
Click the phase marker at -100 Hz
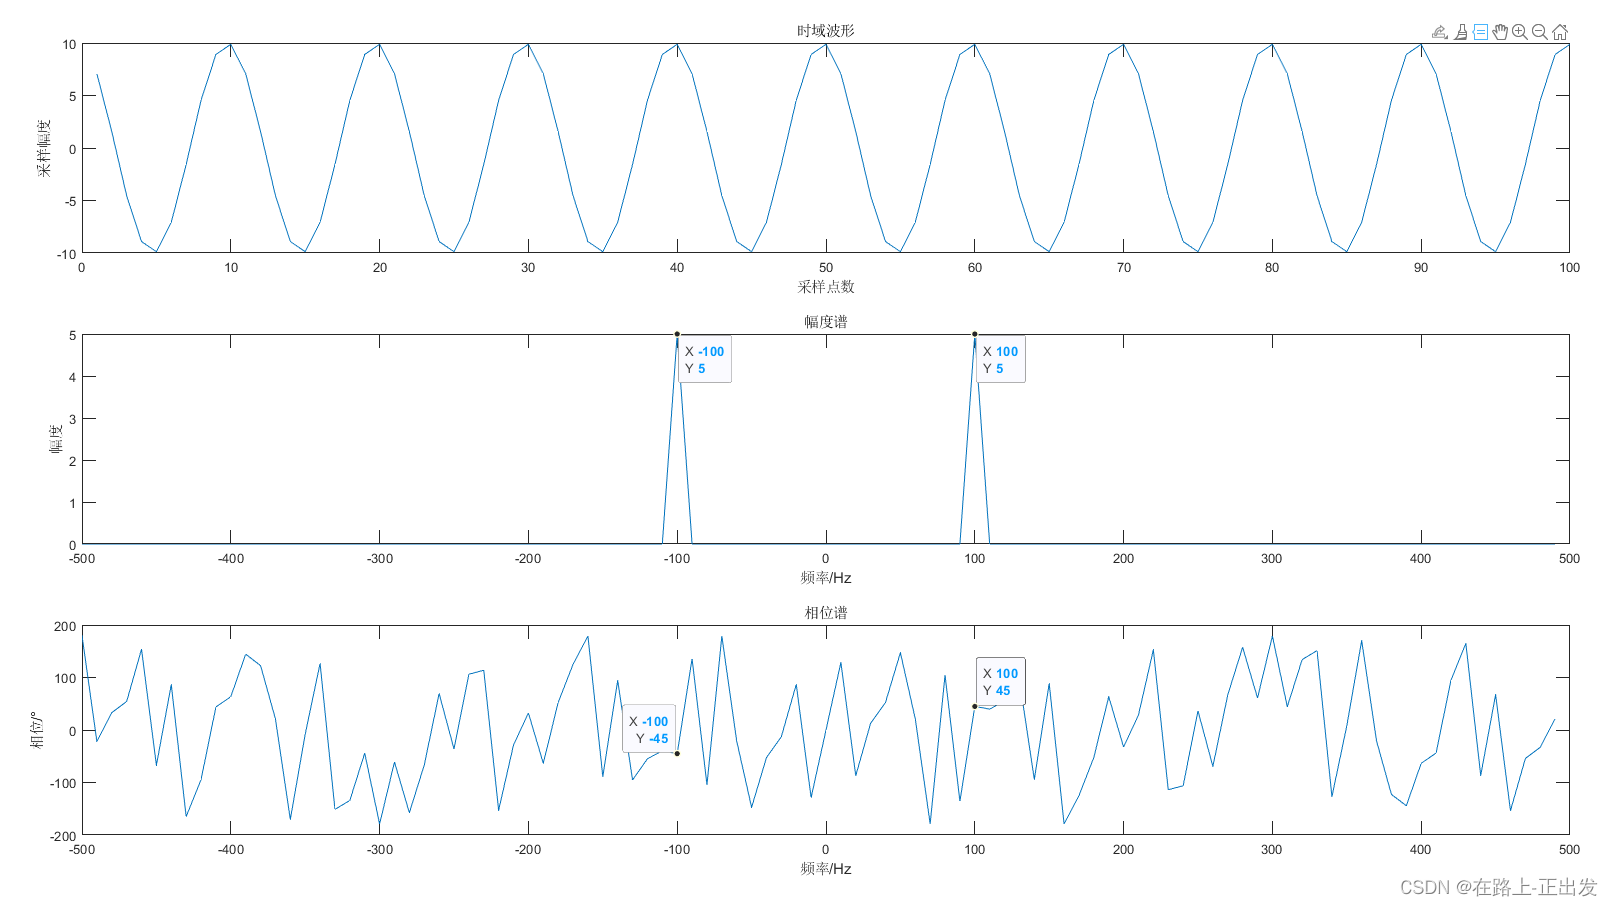pos(677,754)
